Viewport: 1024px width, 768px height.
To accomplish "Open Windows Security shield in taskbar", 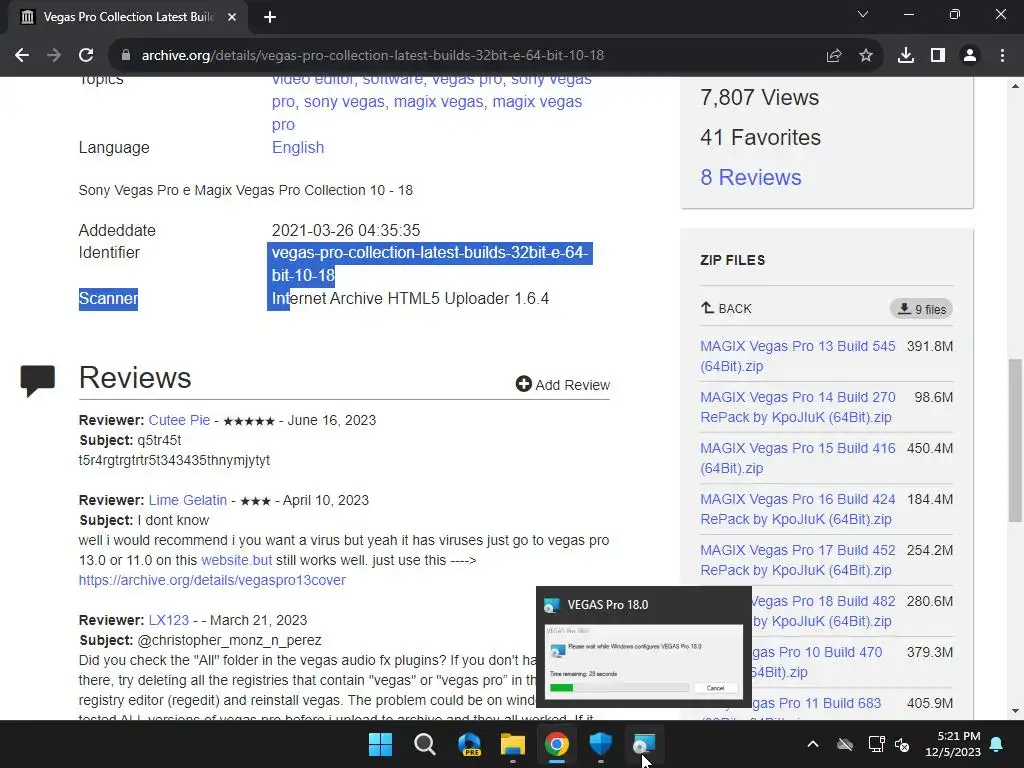I will (x=601, y=744).
